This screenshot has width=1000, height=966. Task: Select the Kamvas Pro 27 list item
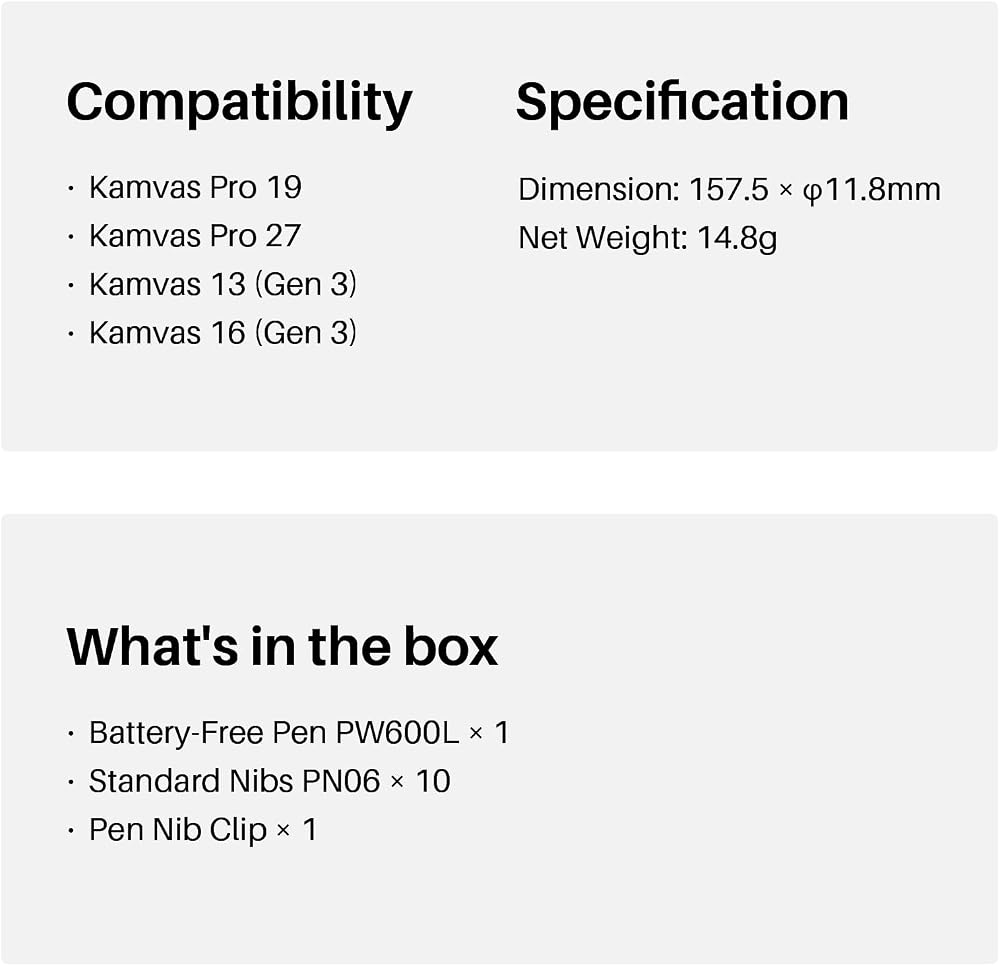coord(195,236)
